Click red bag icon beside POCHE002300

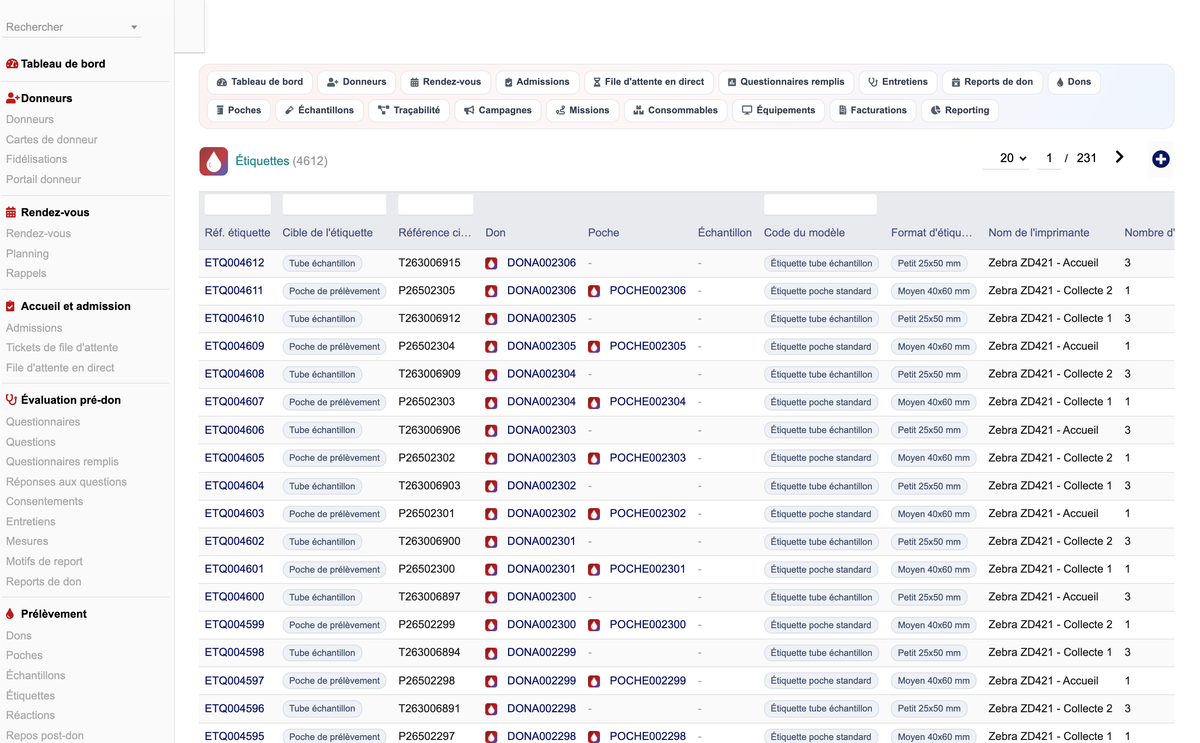[x=594, y=625]
